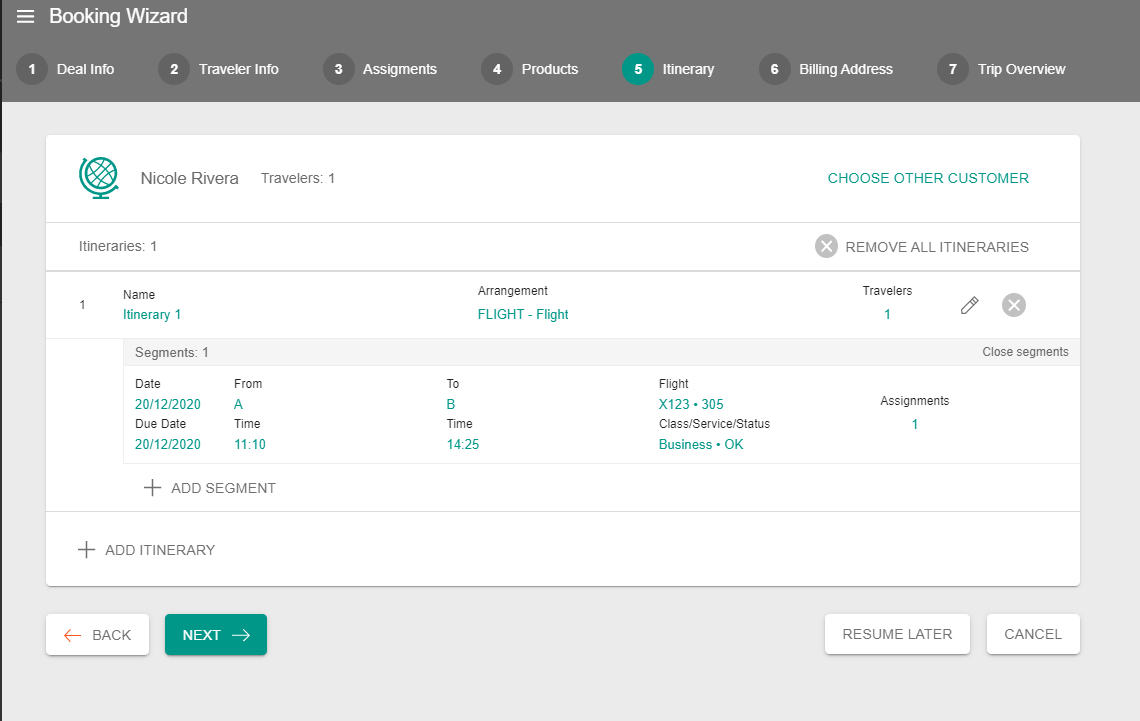Click the Segments: 1 header

point(172,353)
